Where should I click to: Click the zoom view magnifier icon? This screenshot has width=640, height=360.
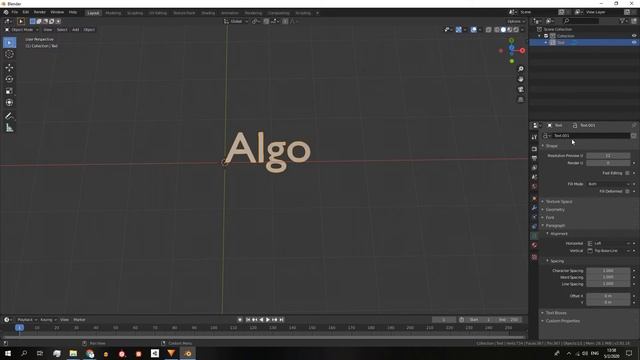tap(520, 69)
